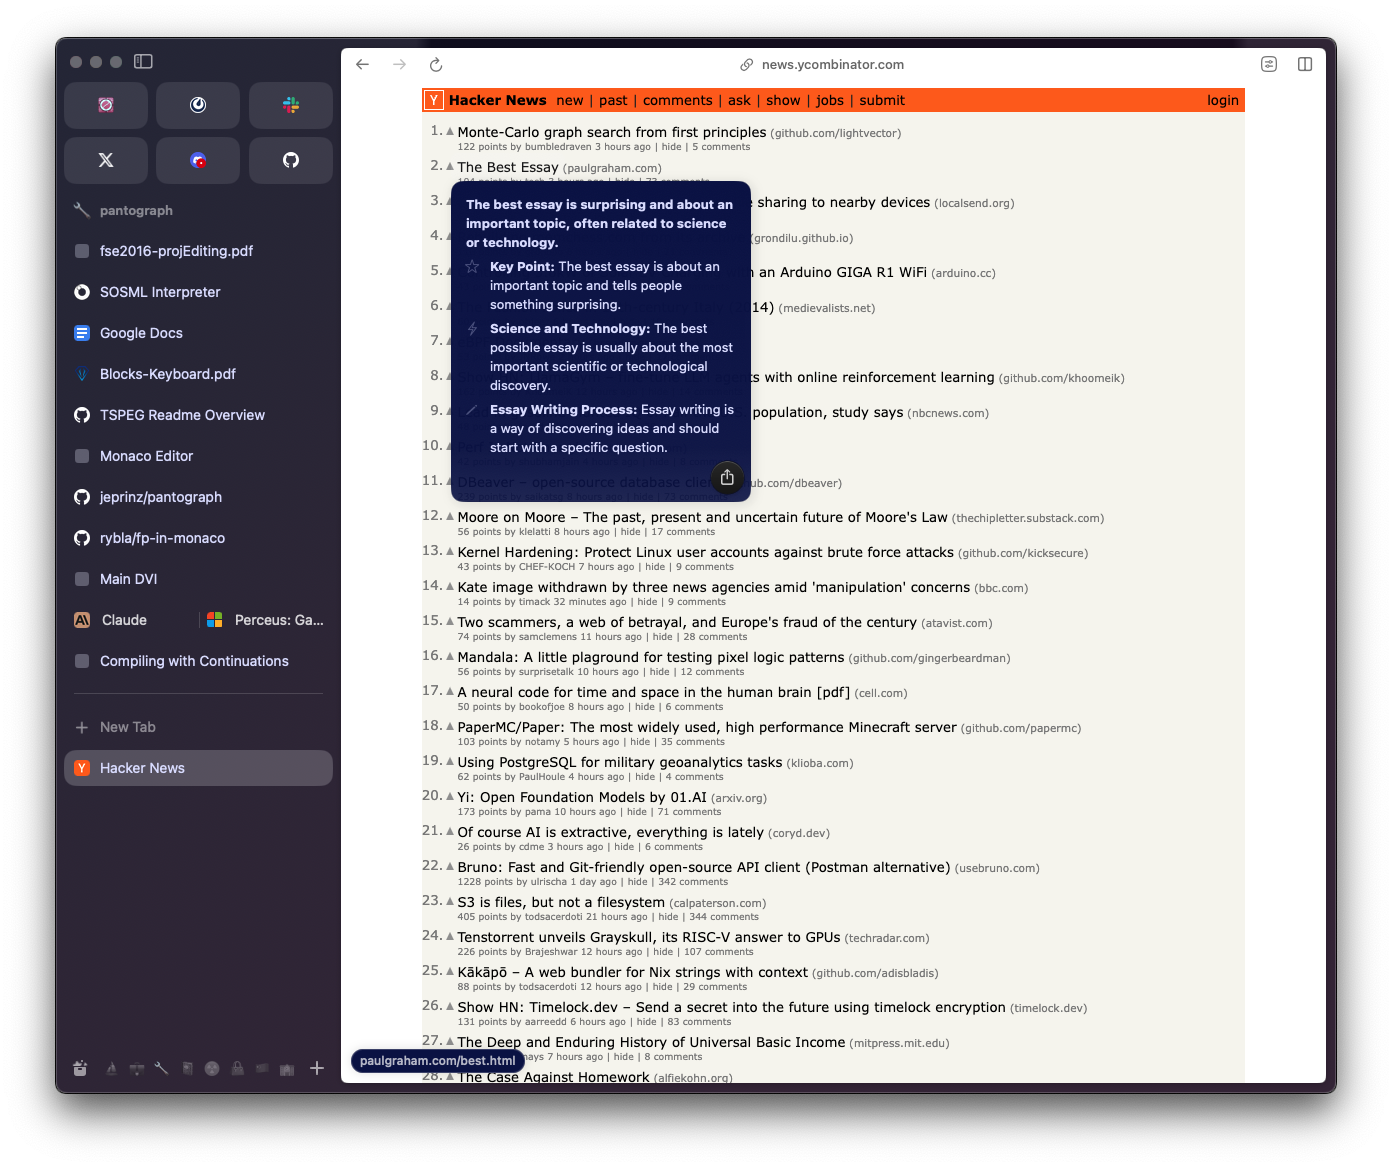This screenshot has height=1167, width=1392.
Task: Upvote the Kernel Hardening story
Action: 450,551
